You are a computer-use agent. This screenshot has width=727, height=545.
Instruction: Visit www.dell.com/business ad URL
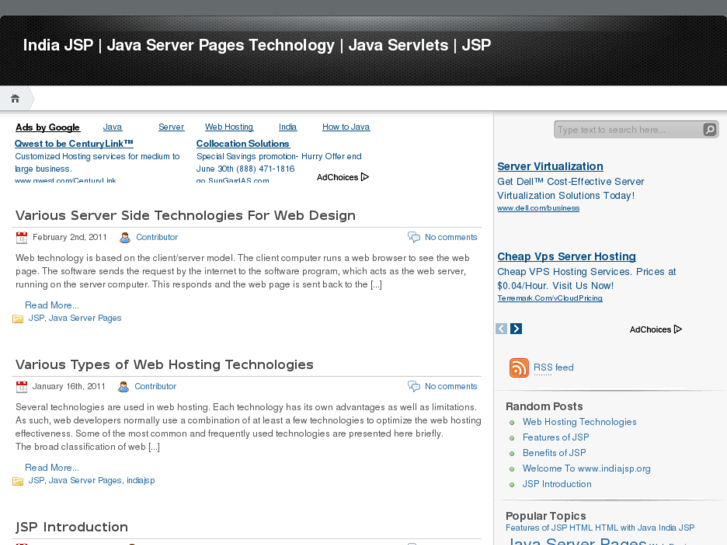pyautogui.click(x=538, y=208)
